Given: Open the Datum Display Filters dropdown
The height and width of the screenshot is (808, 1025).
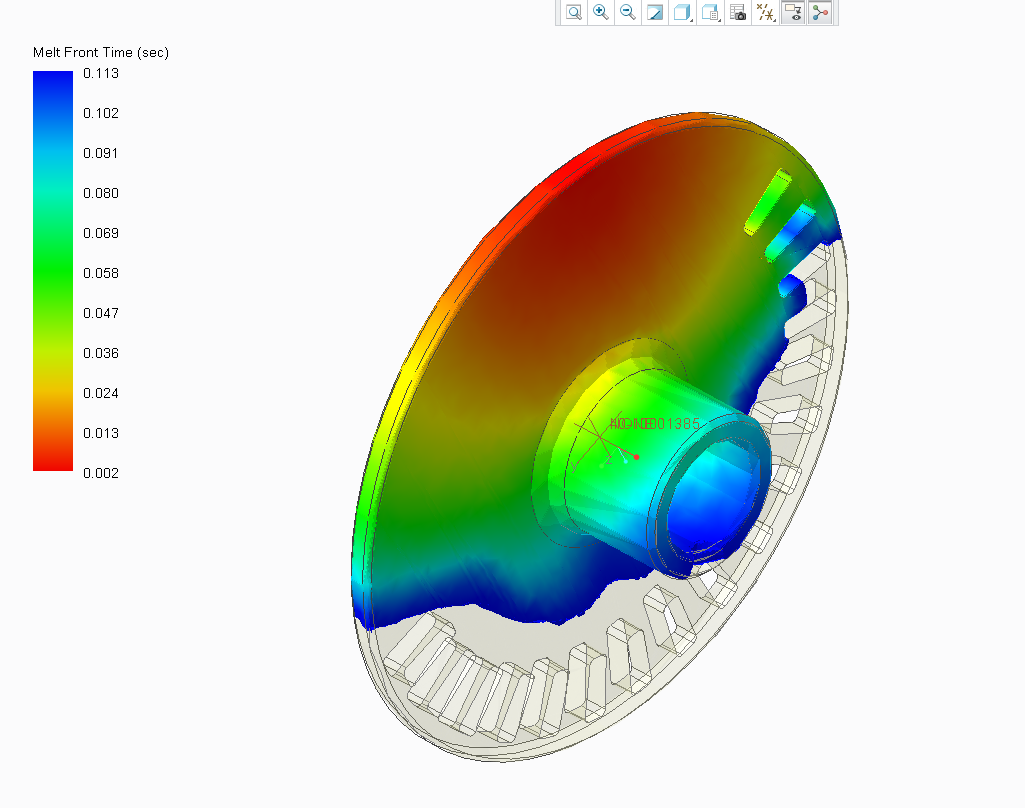Looking at the screenshot, I should click(765, 13).
